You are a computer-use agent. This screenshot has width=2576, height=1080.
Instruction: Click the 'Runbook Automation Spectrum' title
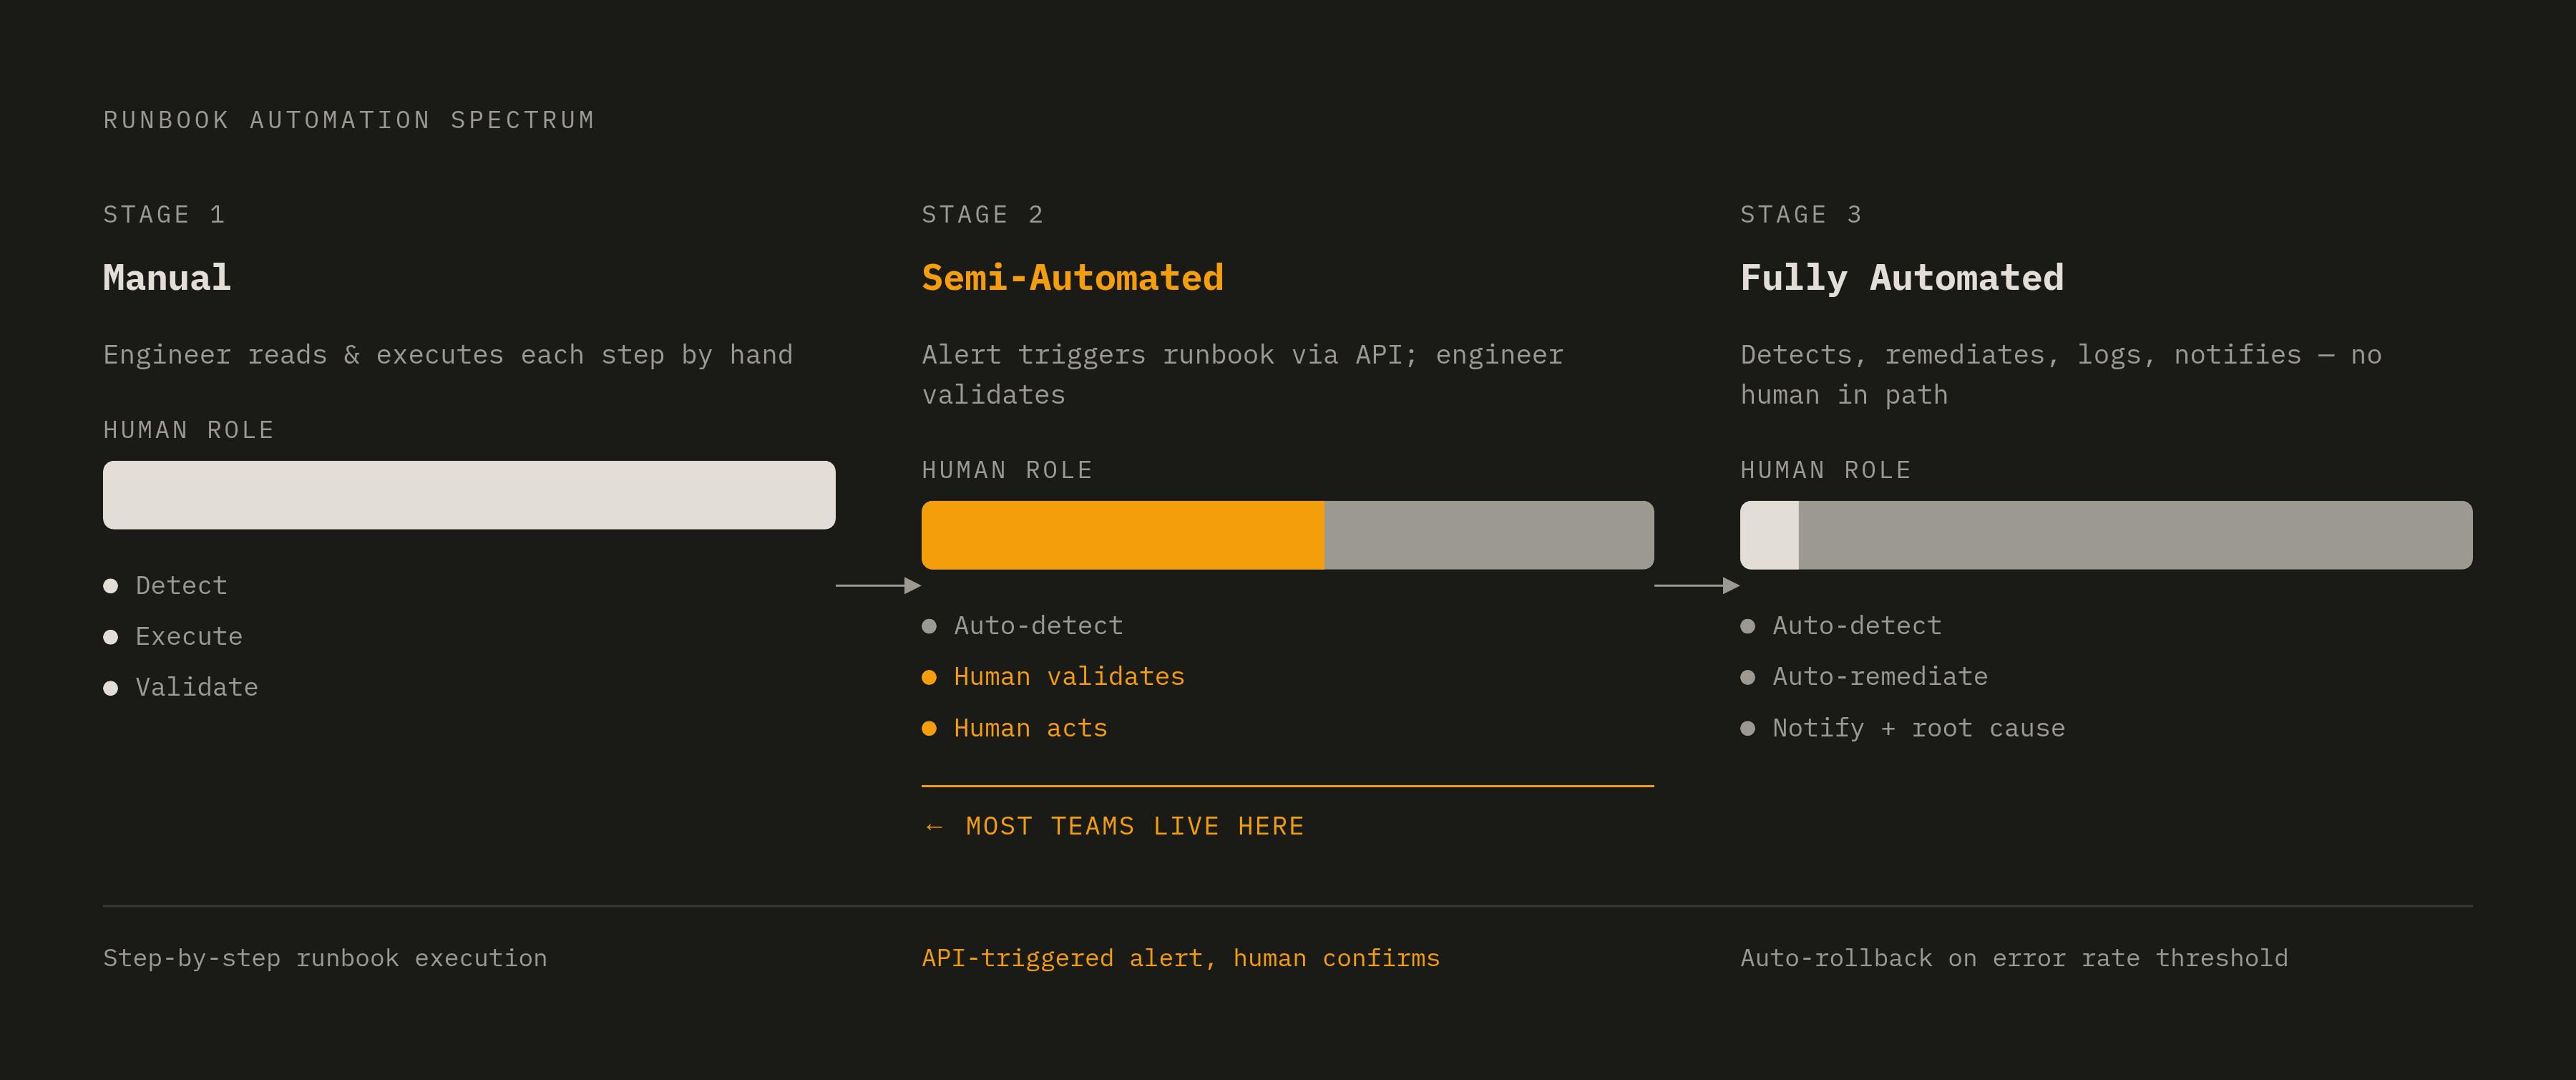click(349, 120)
